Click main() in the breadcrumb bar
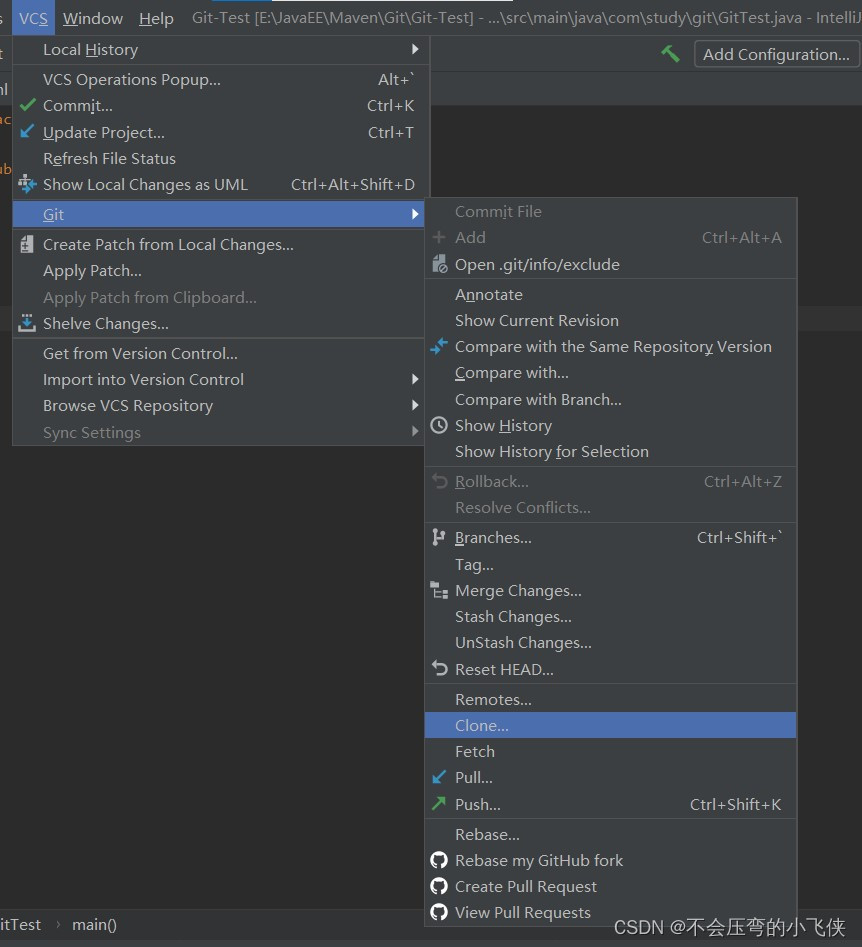 click(x=94, y=924)
